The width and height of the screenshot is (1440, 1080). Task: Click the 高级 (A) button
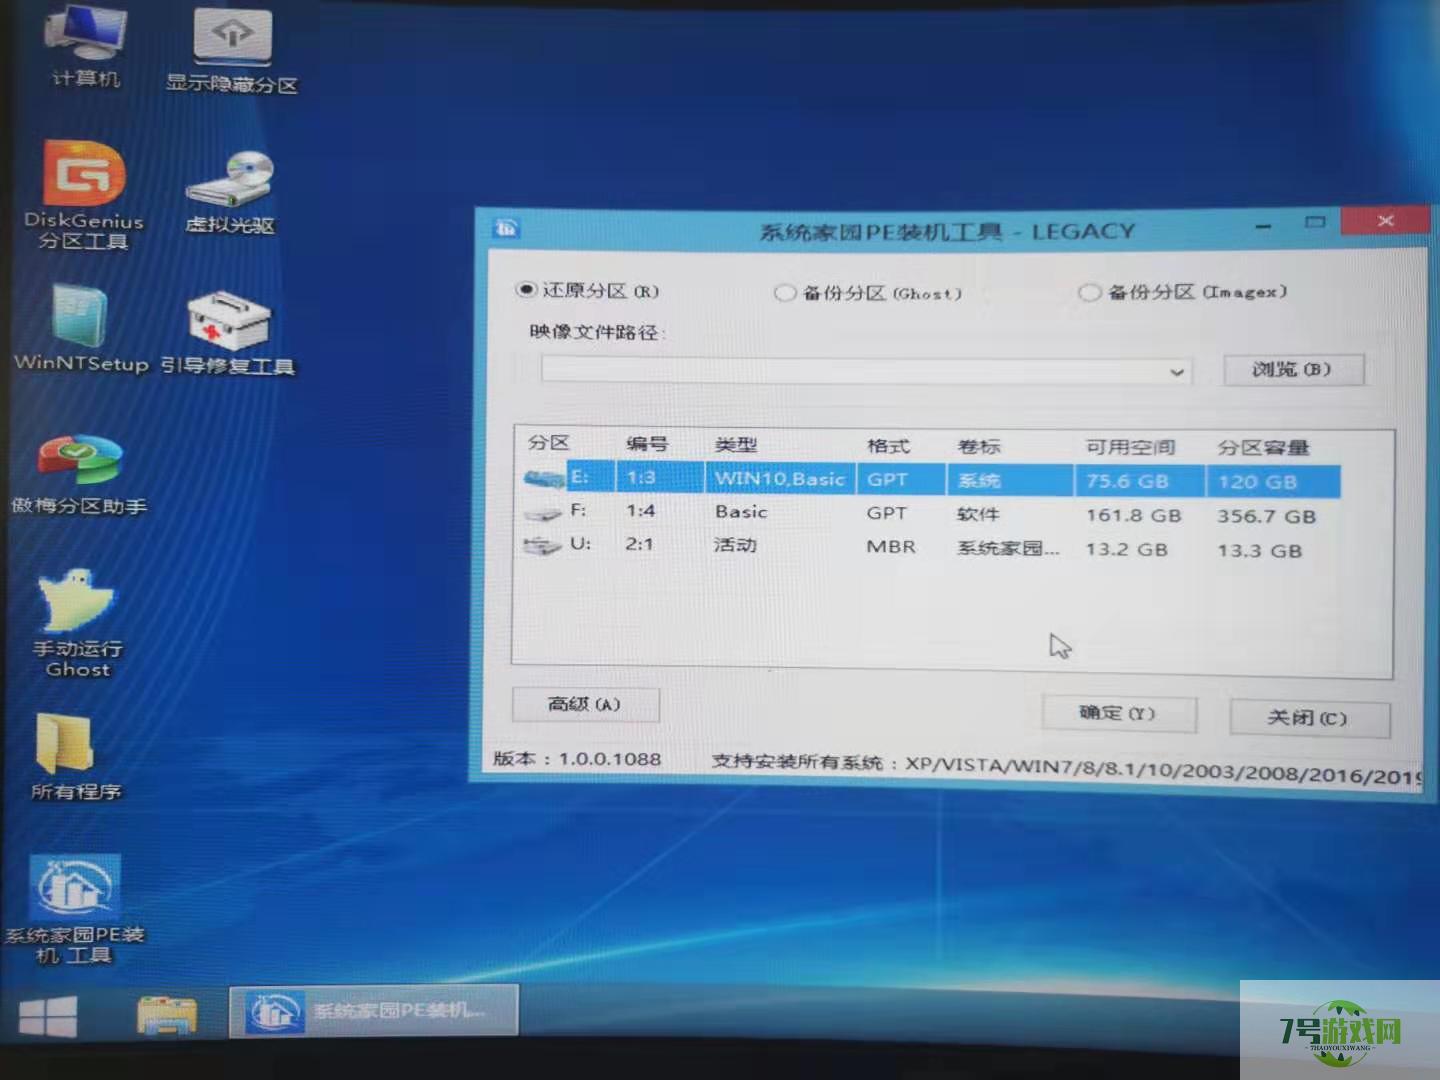tap(585, 704)
